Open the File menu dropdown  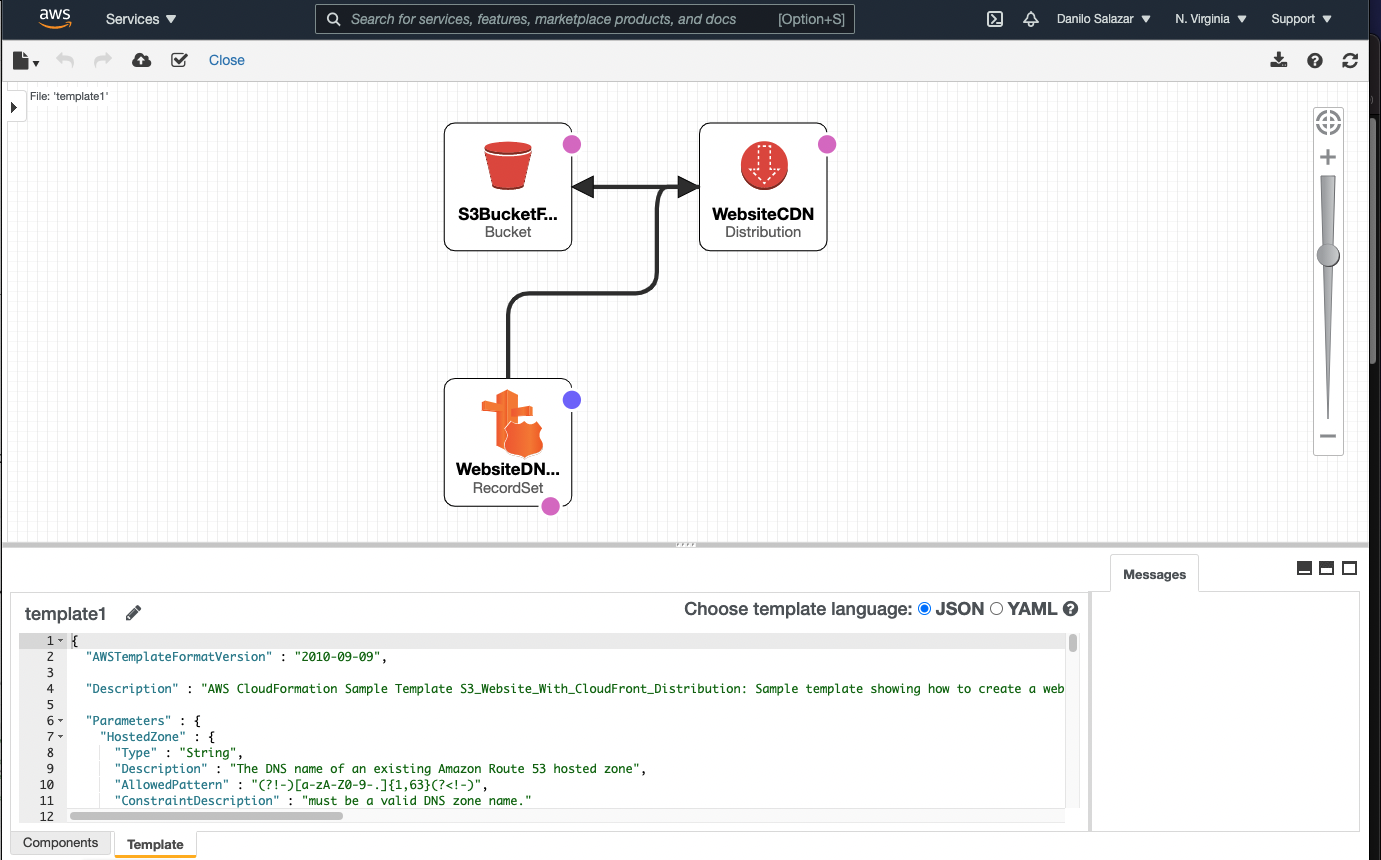pyautogui.click(x=26, y=61)
